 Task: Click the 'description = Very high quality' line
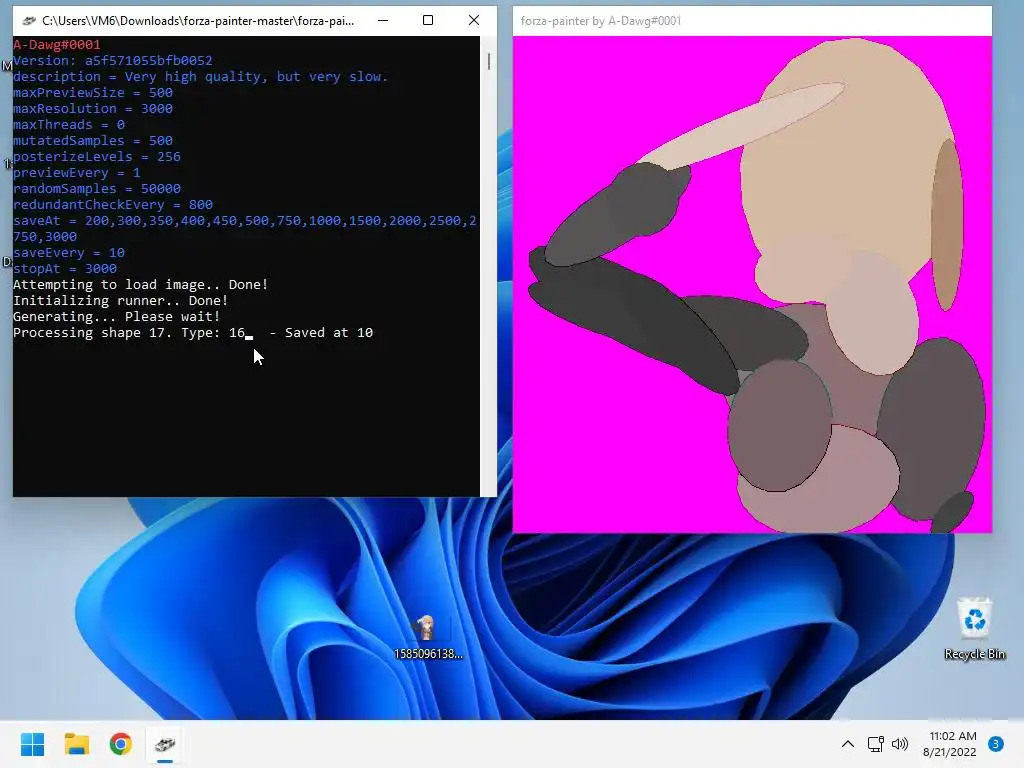200,76
